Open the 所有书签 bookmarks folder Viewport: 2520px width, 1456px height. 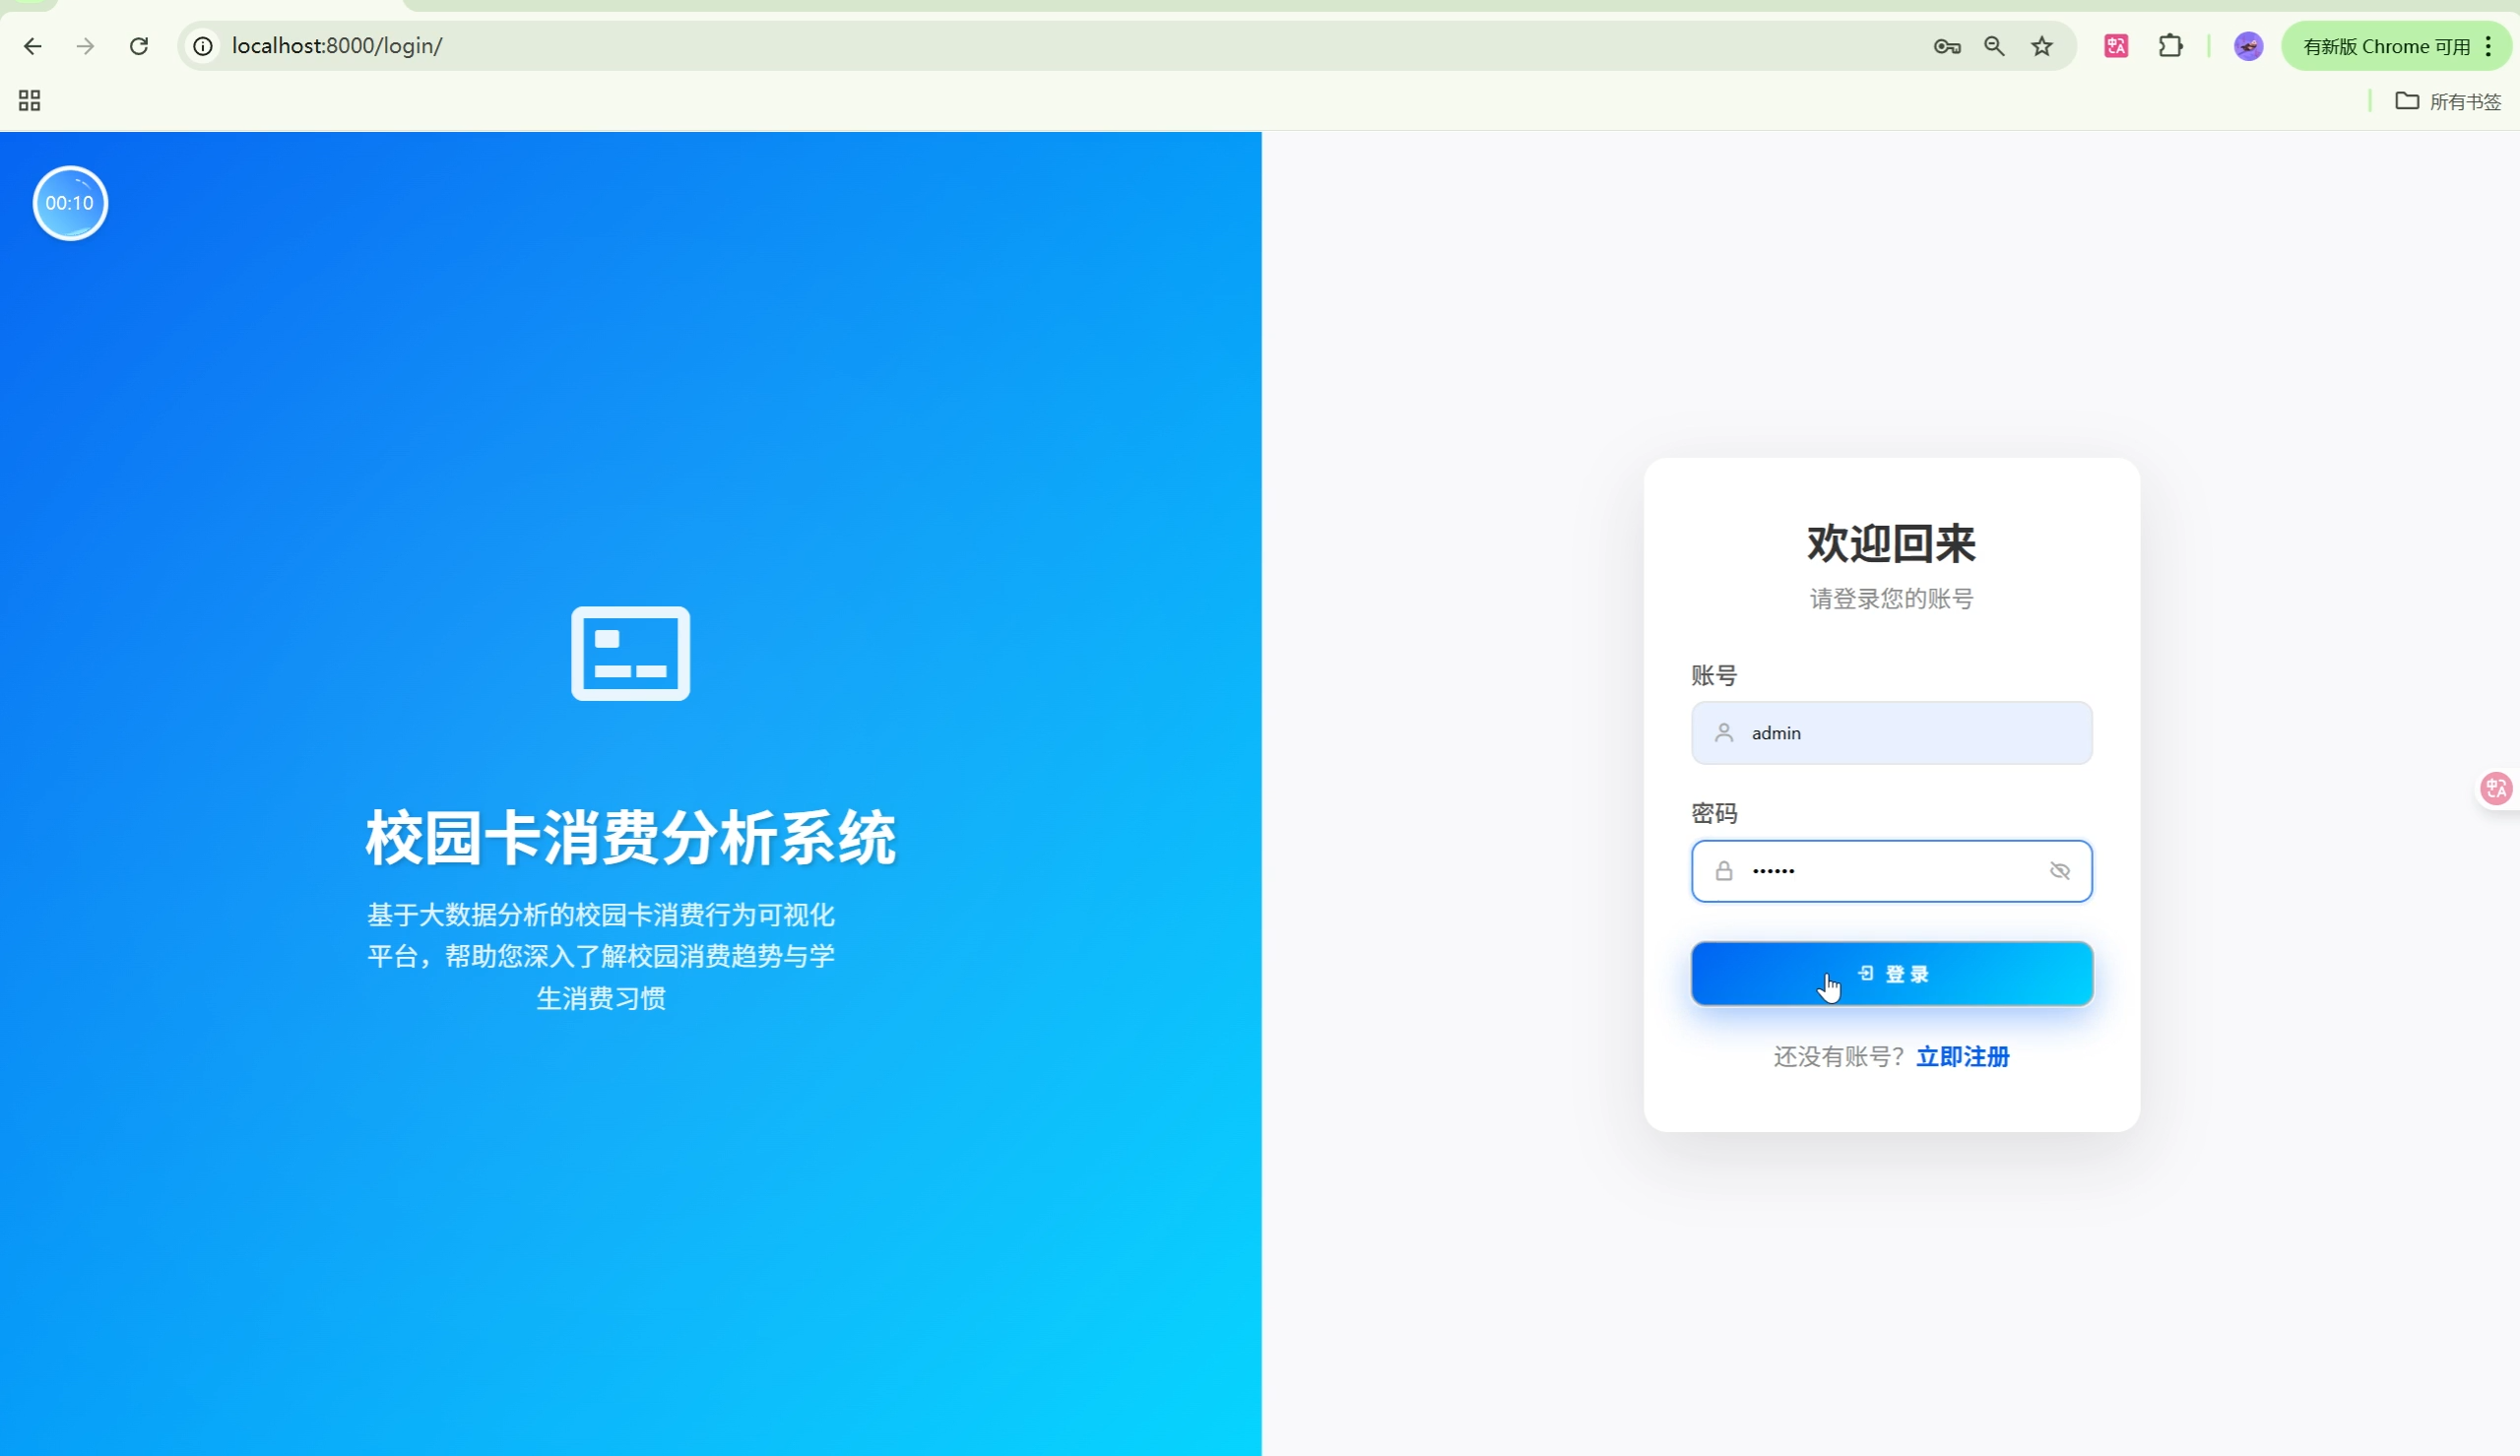pos(2447,101)
